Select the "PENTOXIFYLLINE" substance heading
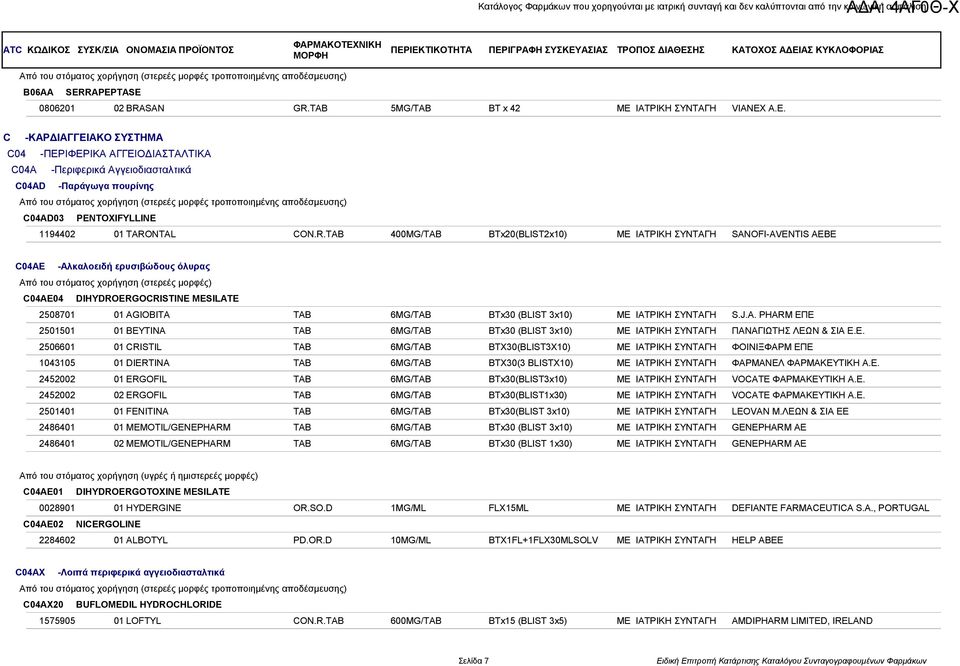Screen dimensions: 960x666 [116, 218]
